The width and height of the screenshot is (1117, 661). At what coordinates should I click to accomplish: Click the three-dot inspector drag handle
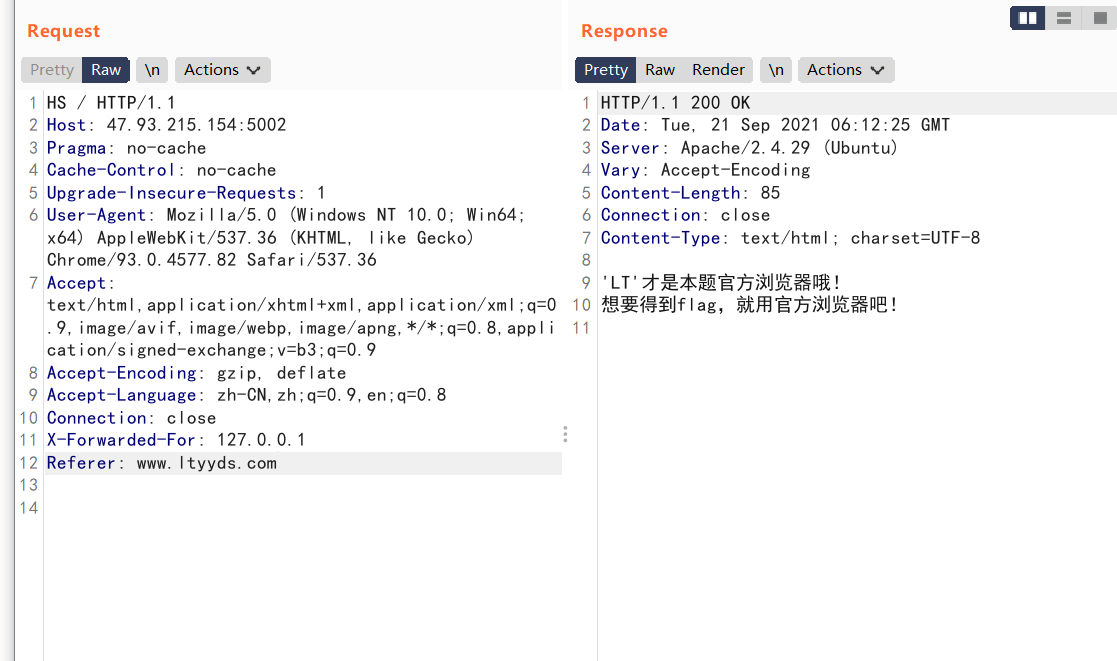[565, 434]
